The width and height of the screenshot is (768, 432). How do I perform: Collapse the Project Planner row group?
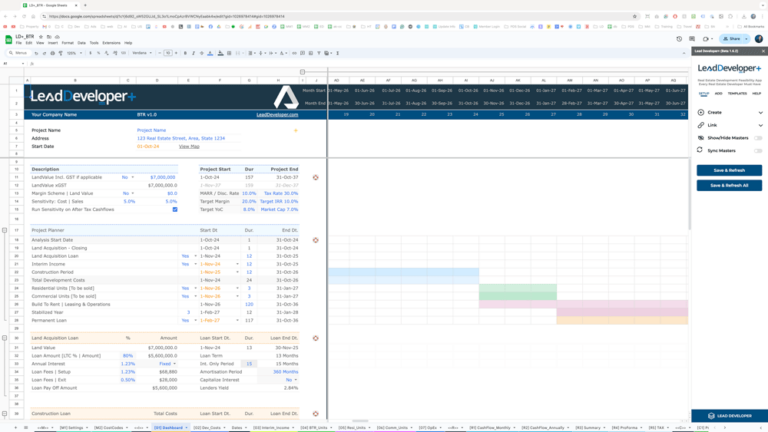coord(7,230)
